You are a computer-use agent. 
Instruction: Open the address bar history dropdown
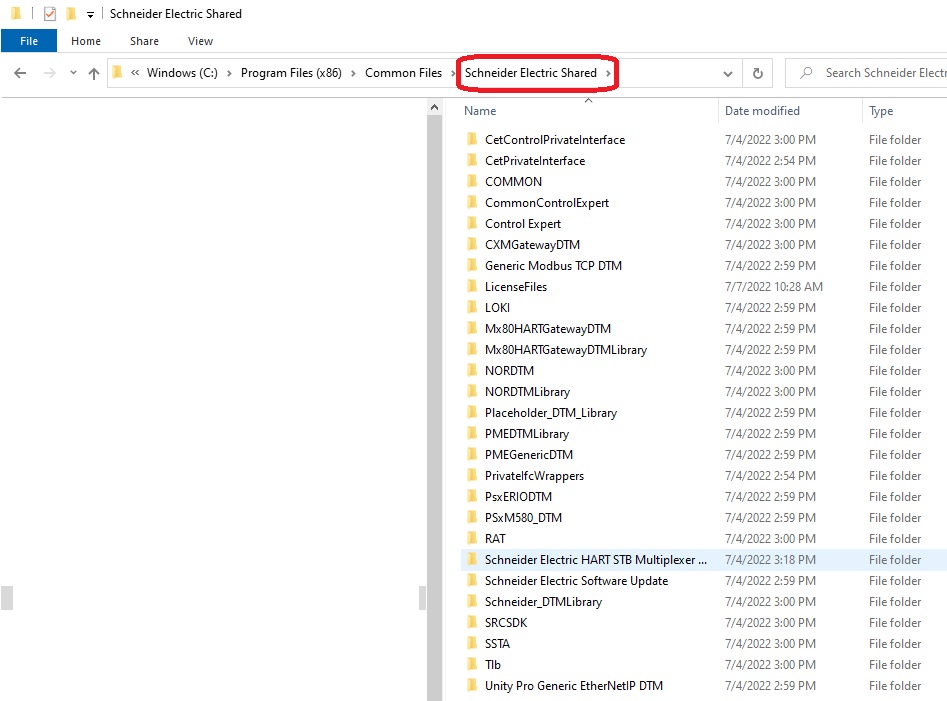[728, 74]
